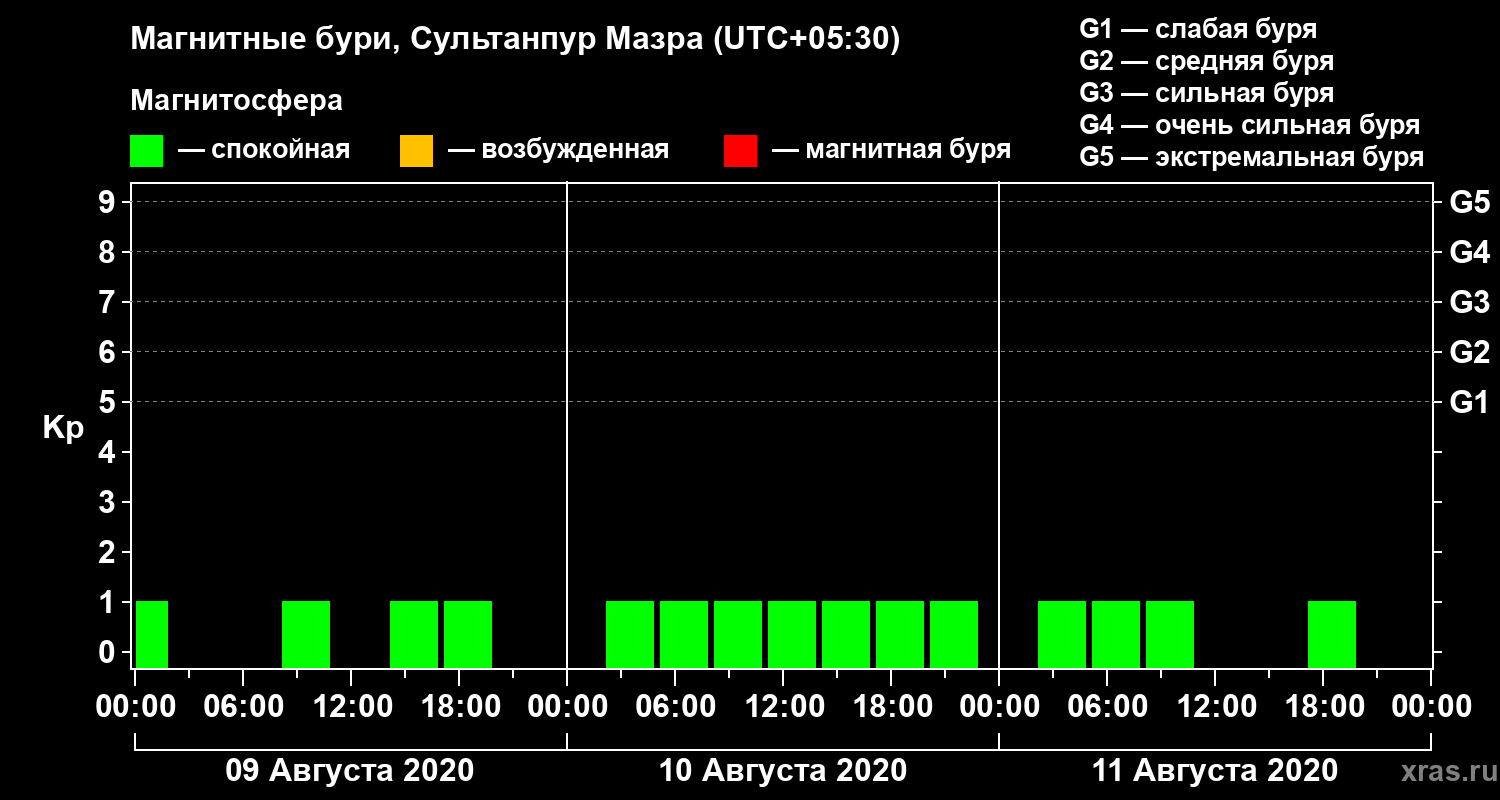Viewport: 1500px width, 800px height.
Task: Click the green 'спокойная' legend swatch
Action: 146,150
